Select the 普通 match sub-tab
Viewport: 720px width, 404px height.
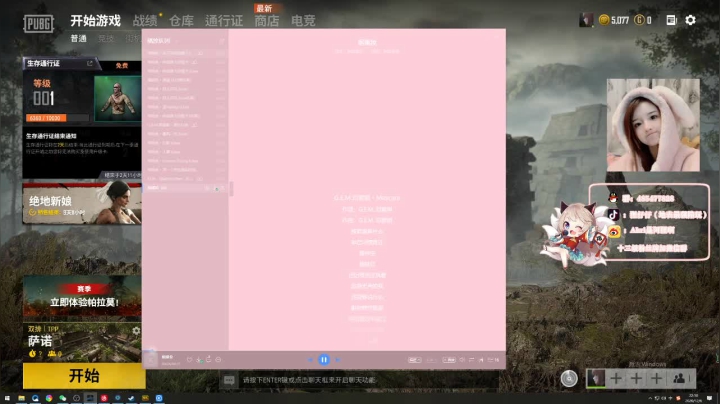coord(79,39)
